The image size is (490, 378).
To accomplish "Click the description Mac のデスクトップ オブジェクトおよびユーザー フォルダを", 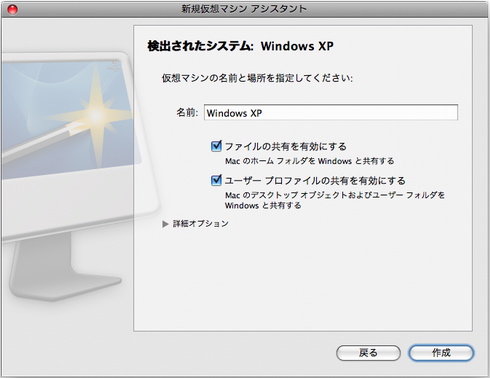I will point(335,195).
